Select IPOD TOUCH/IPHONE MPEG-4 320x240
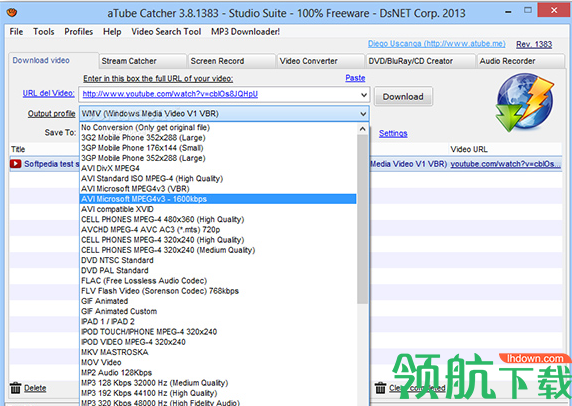The image size is (572, 406). coord(218,332)
